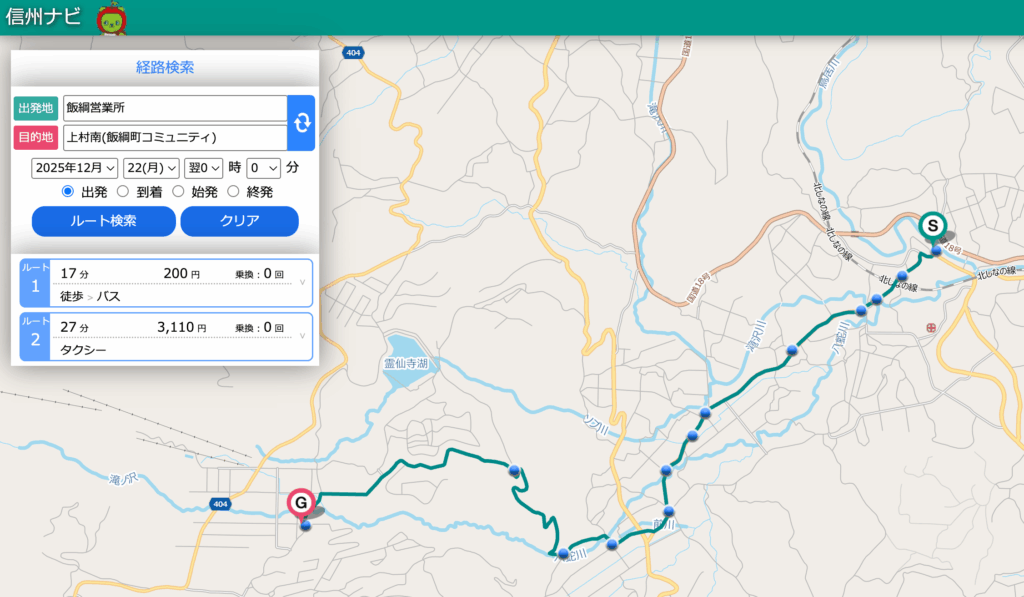Click the green S start marker
The height and width of the screenshot is (597, 1024).
tap(932, 226)
